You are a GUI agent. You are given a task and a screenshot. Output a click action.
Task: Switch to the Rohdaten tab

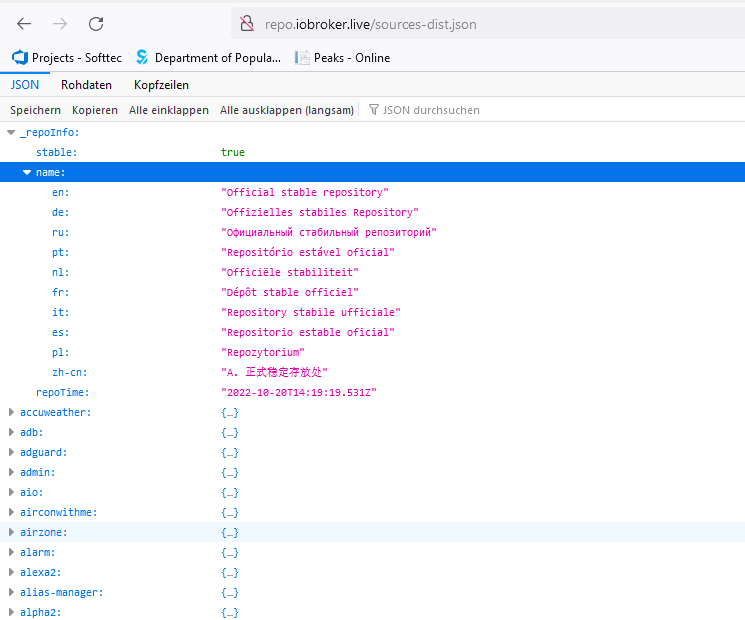click(x=86, y=85)
